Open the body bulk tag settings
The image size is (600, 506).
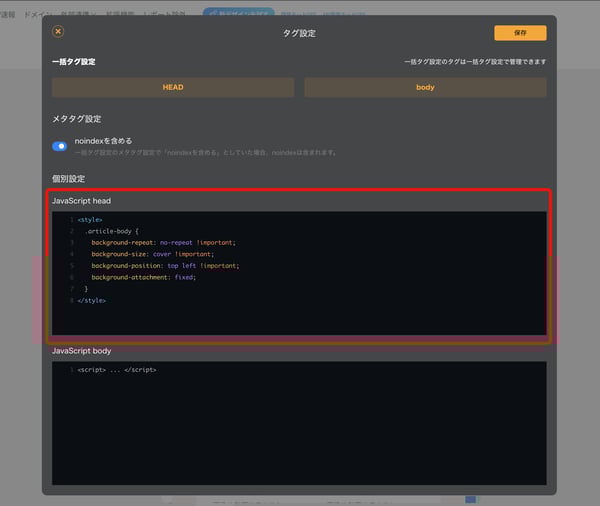coord(425,87)
